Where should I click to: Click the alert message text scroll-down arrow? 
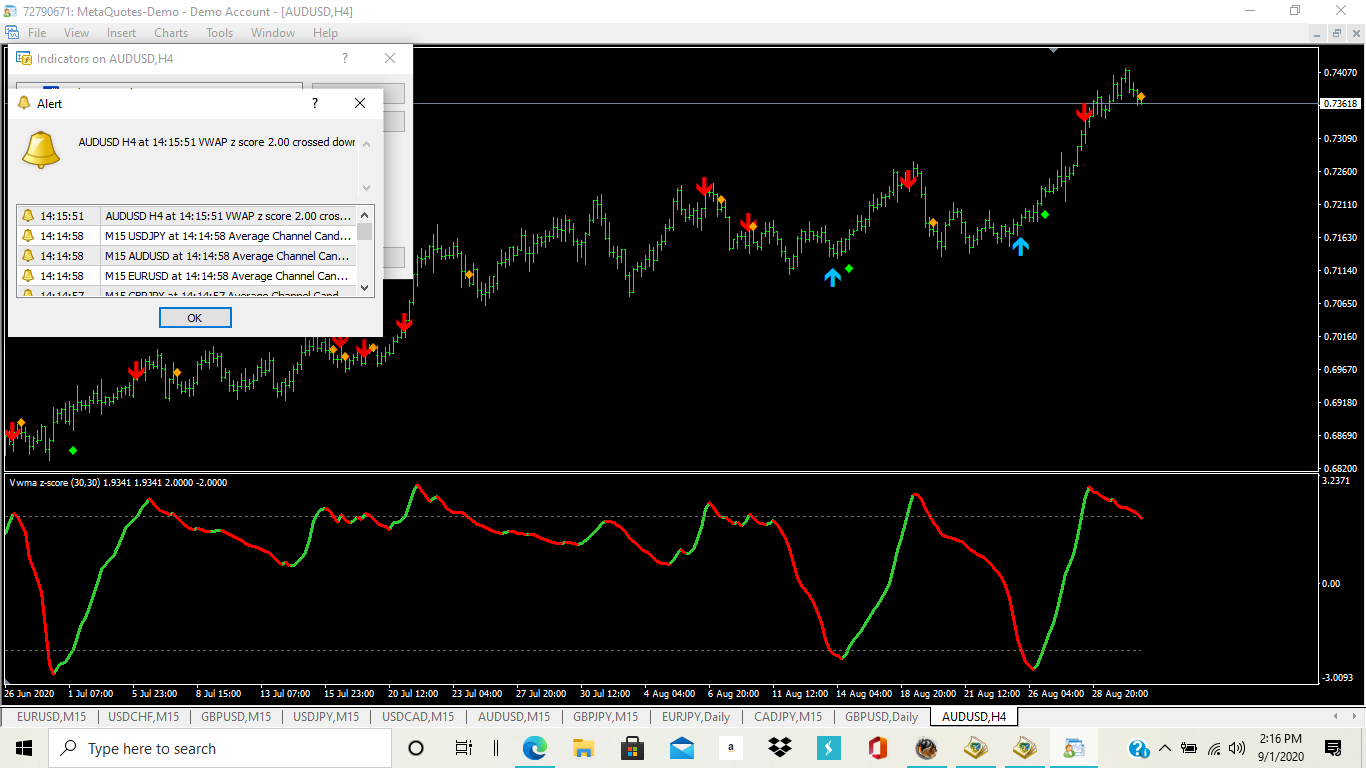click(366, 187)
